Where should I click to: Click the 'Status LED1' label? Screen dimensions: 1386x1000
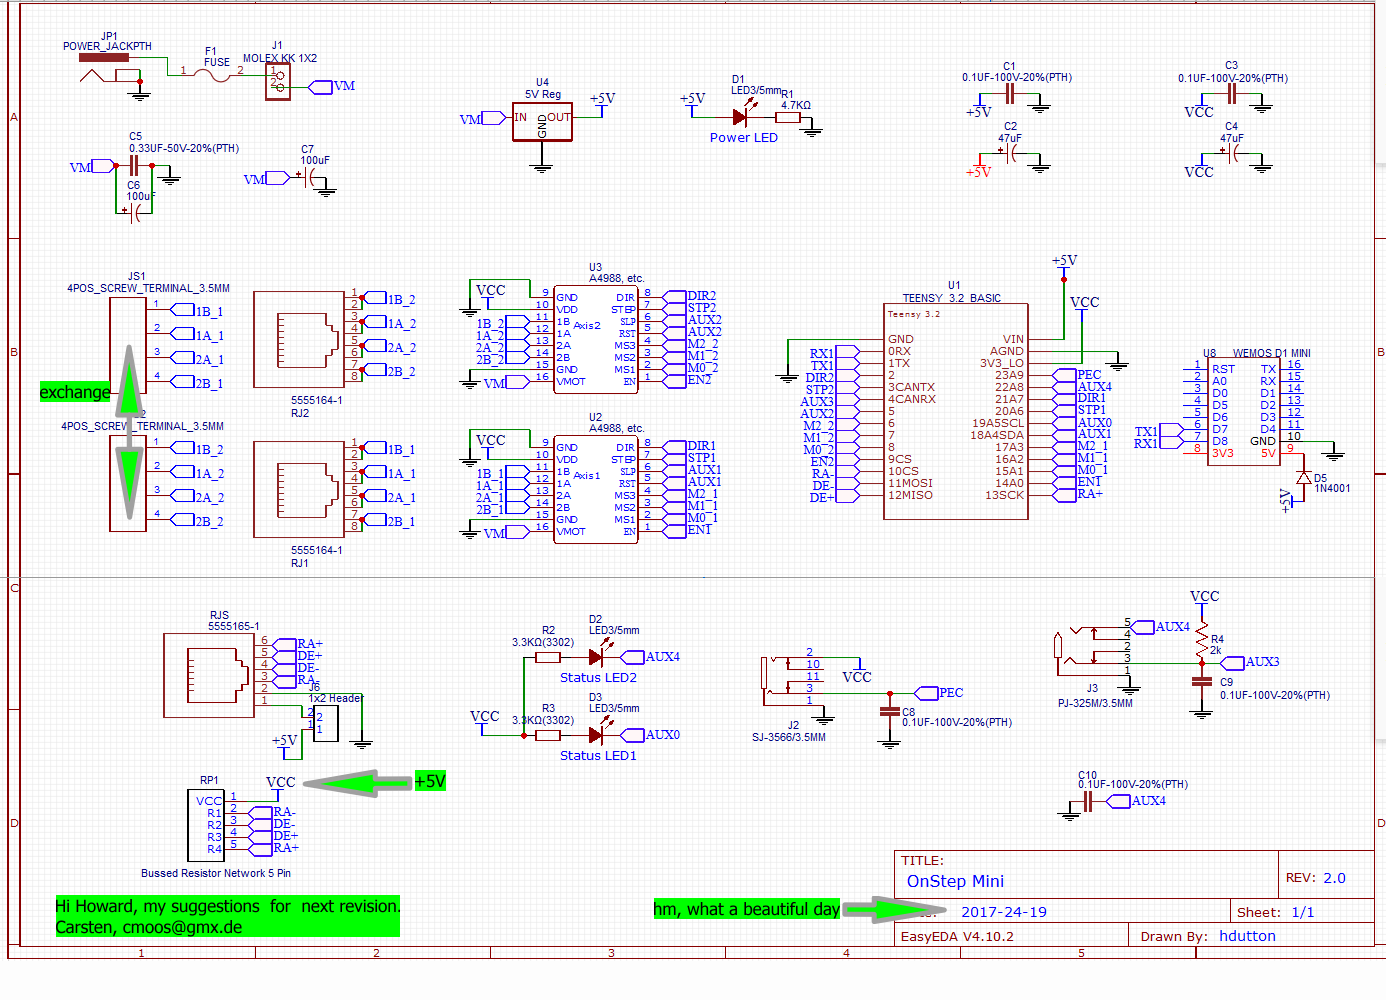coord(598,756)
